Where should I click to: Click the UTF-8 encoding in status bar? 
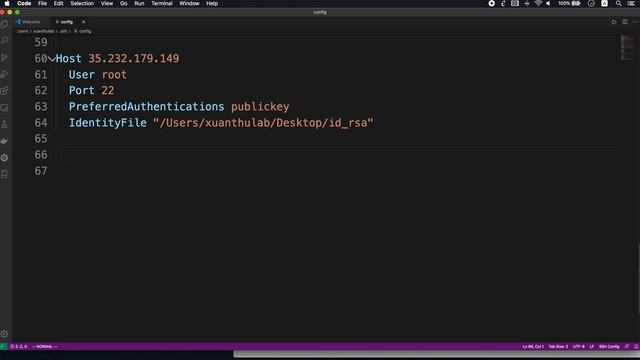pyautogui.click(x=579, y=347)
